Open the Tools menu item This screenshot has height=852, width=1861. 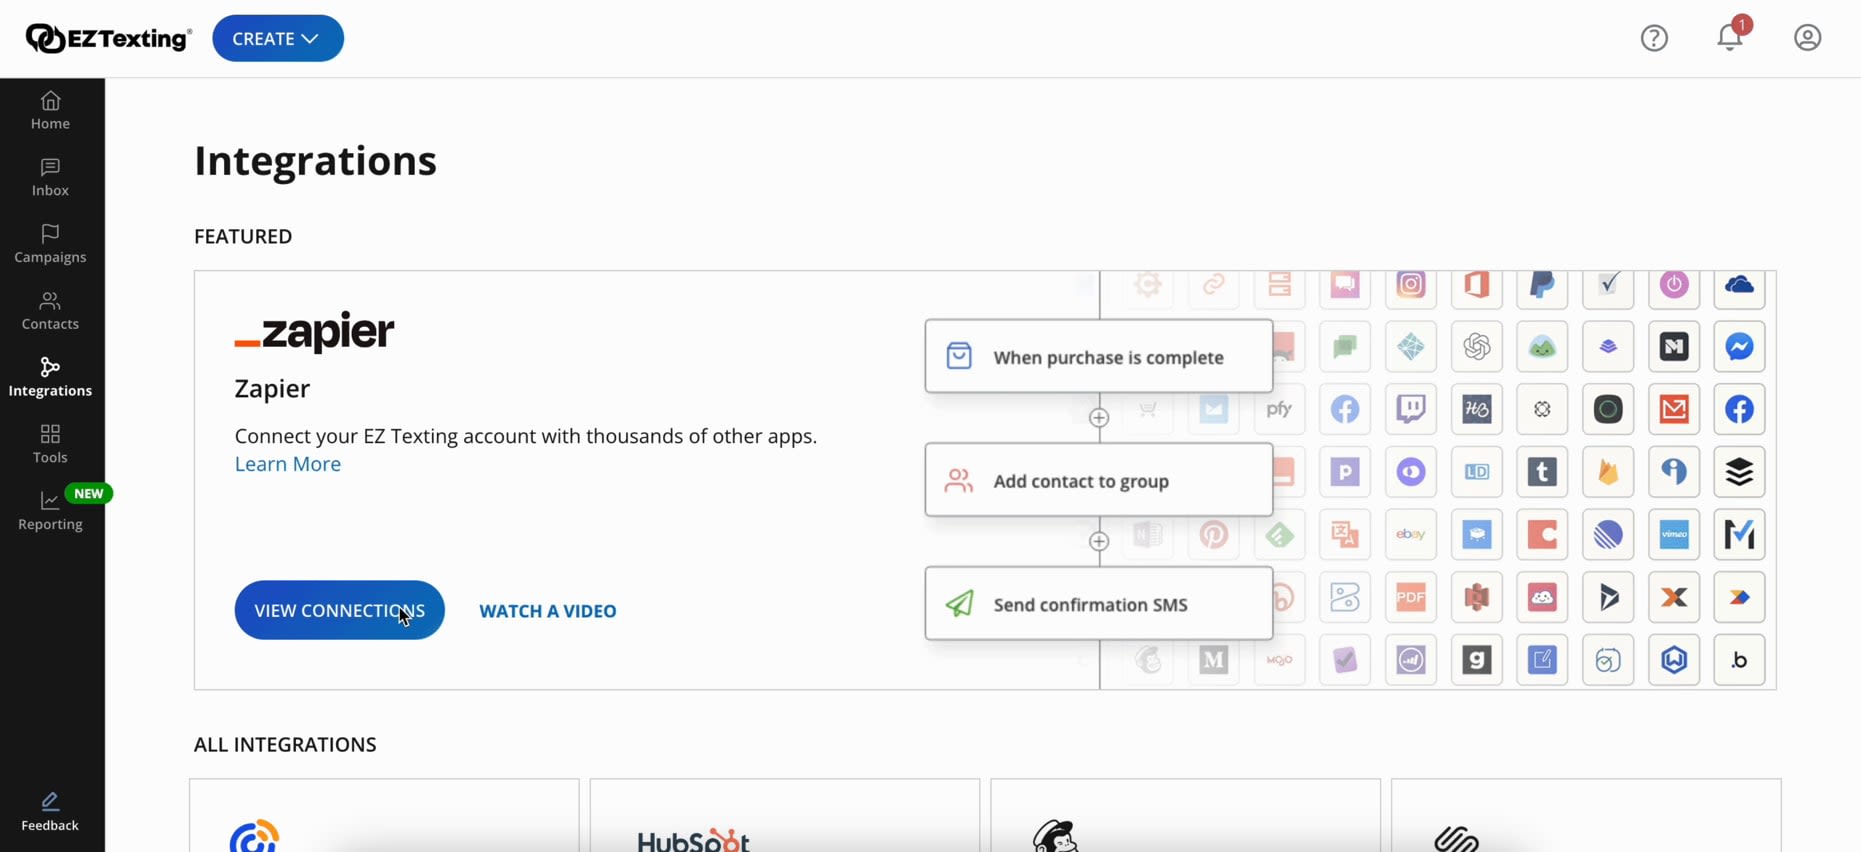pos(50,445)
